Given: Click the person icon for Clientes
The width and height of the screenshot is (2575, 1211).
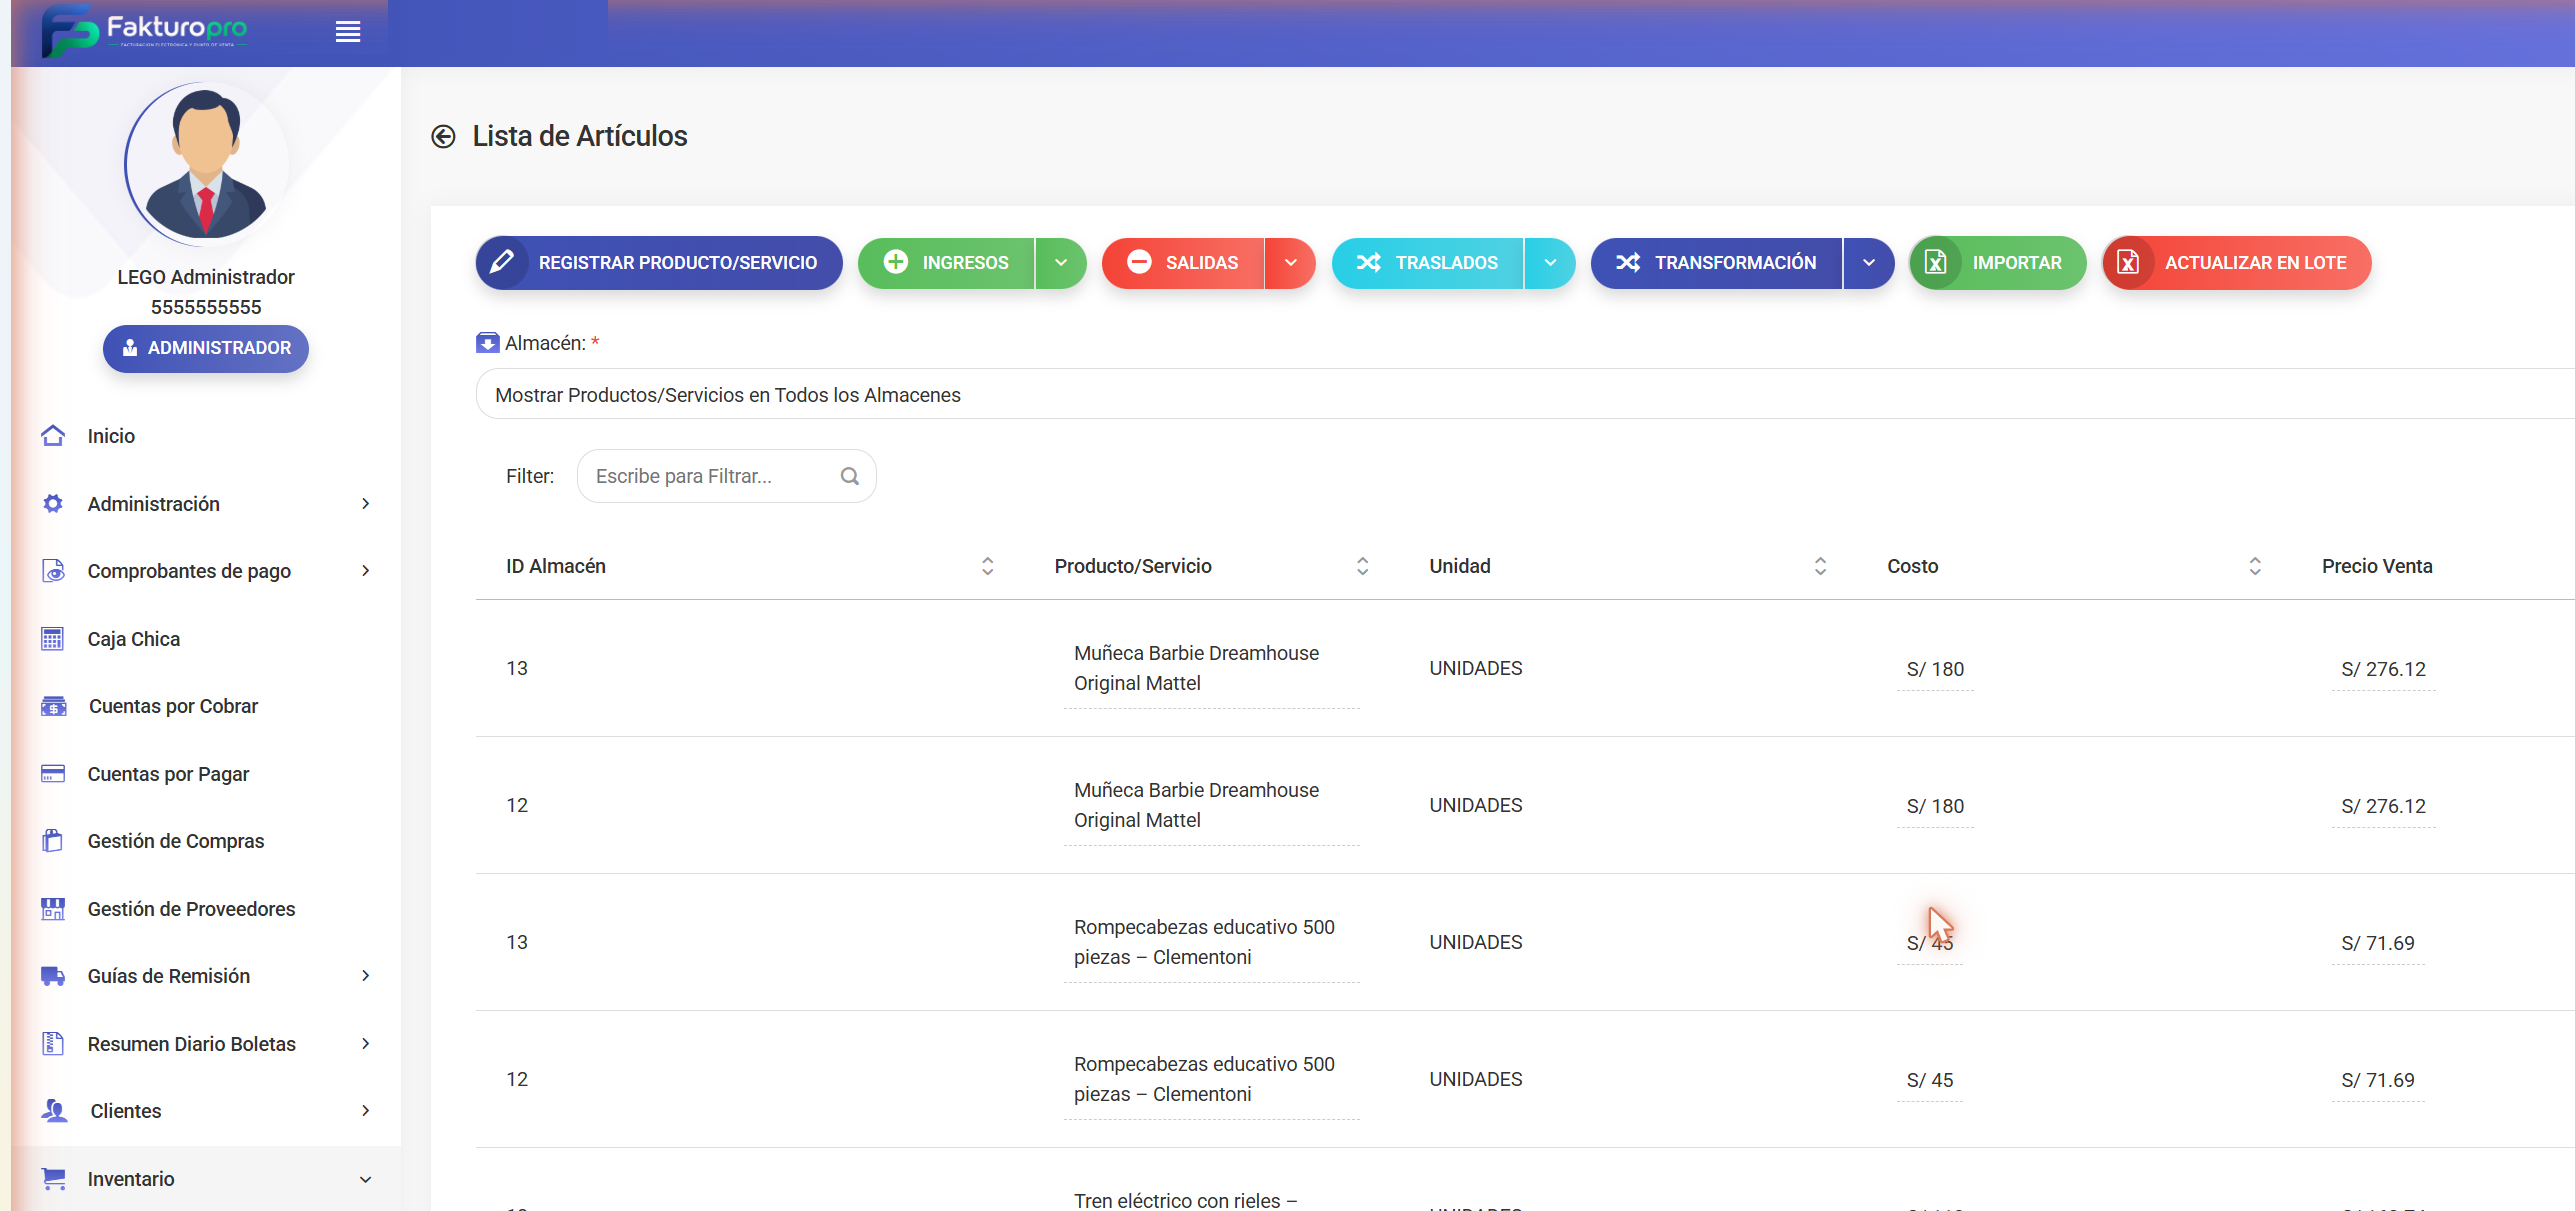Looking at the screenshot, I should 54,1111.
